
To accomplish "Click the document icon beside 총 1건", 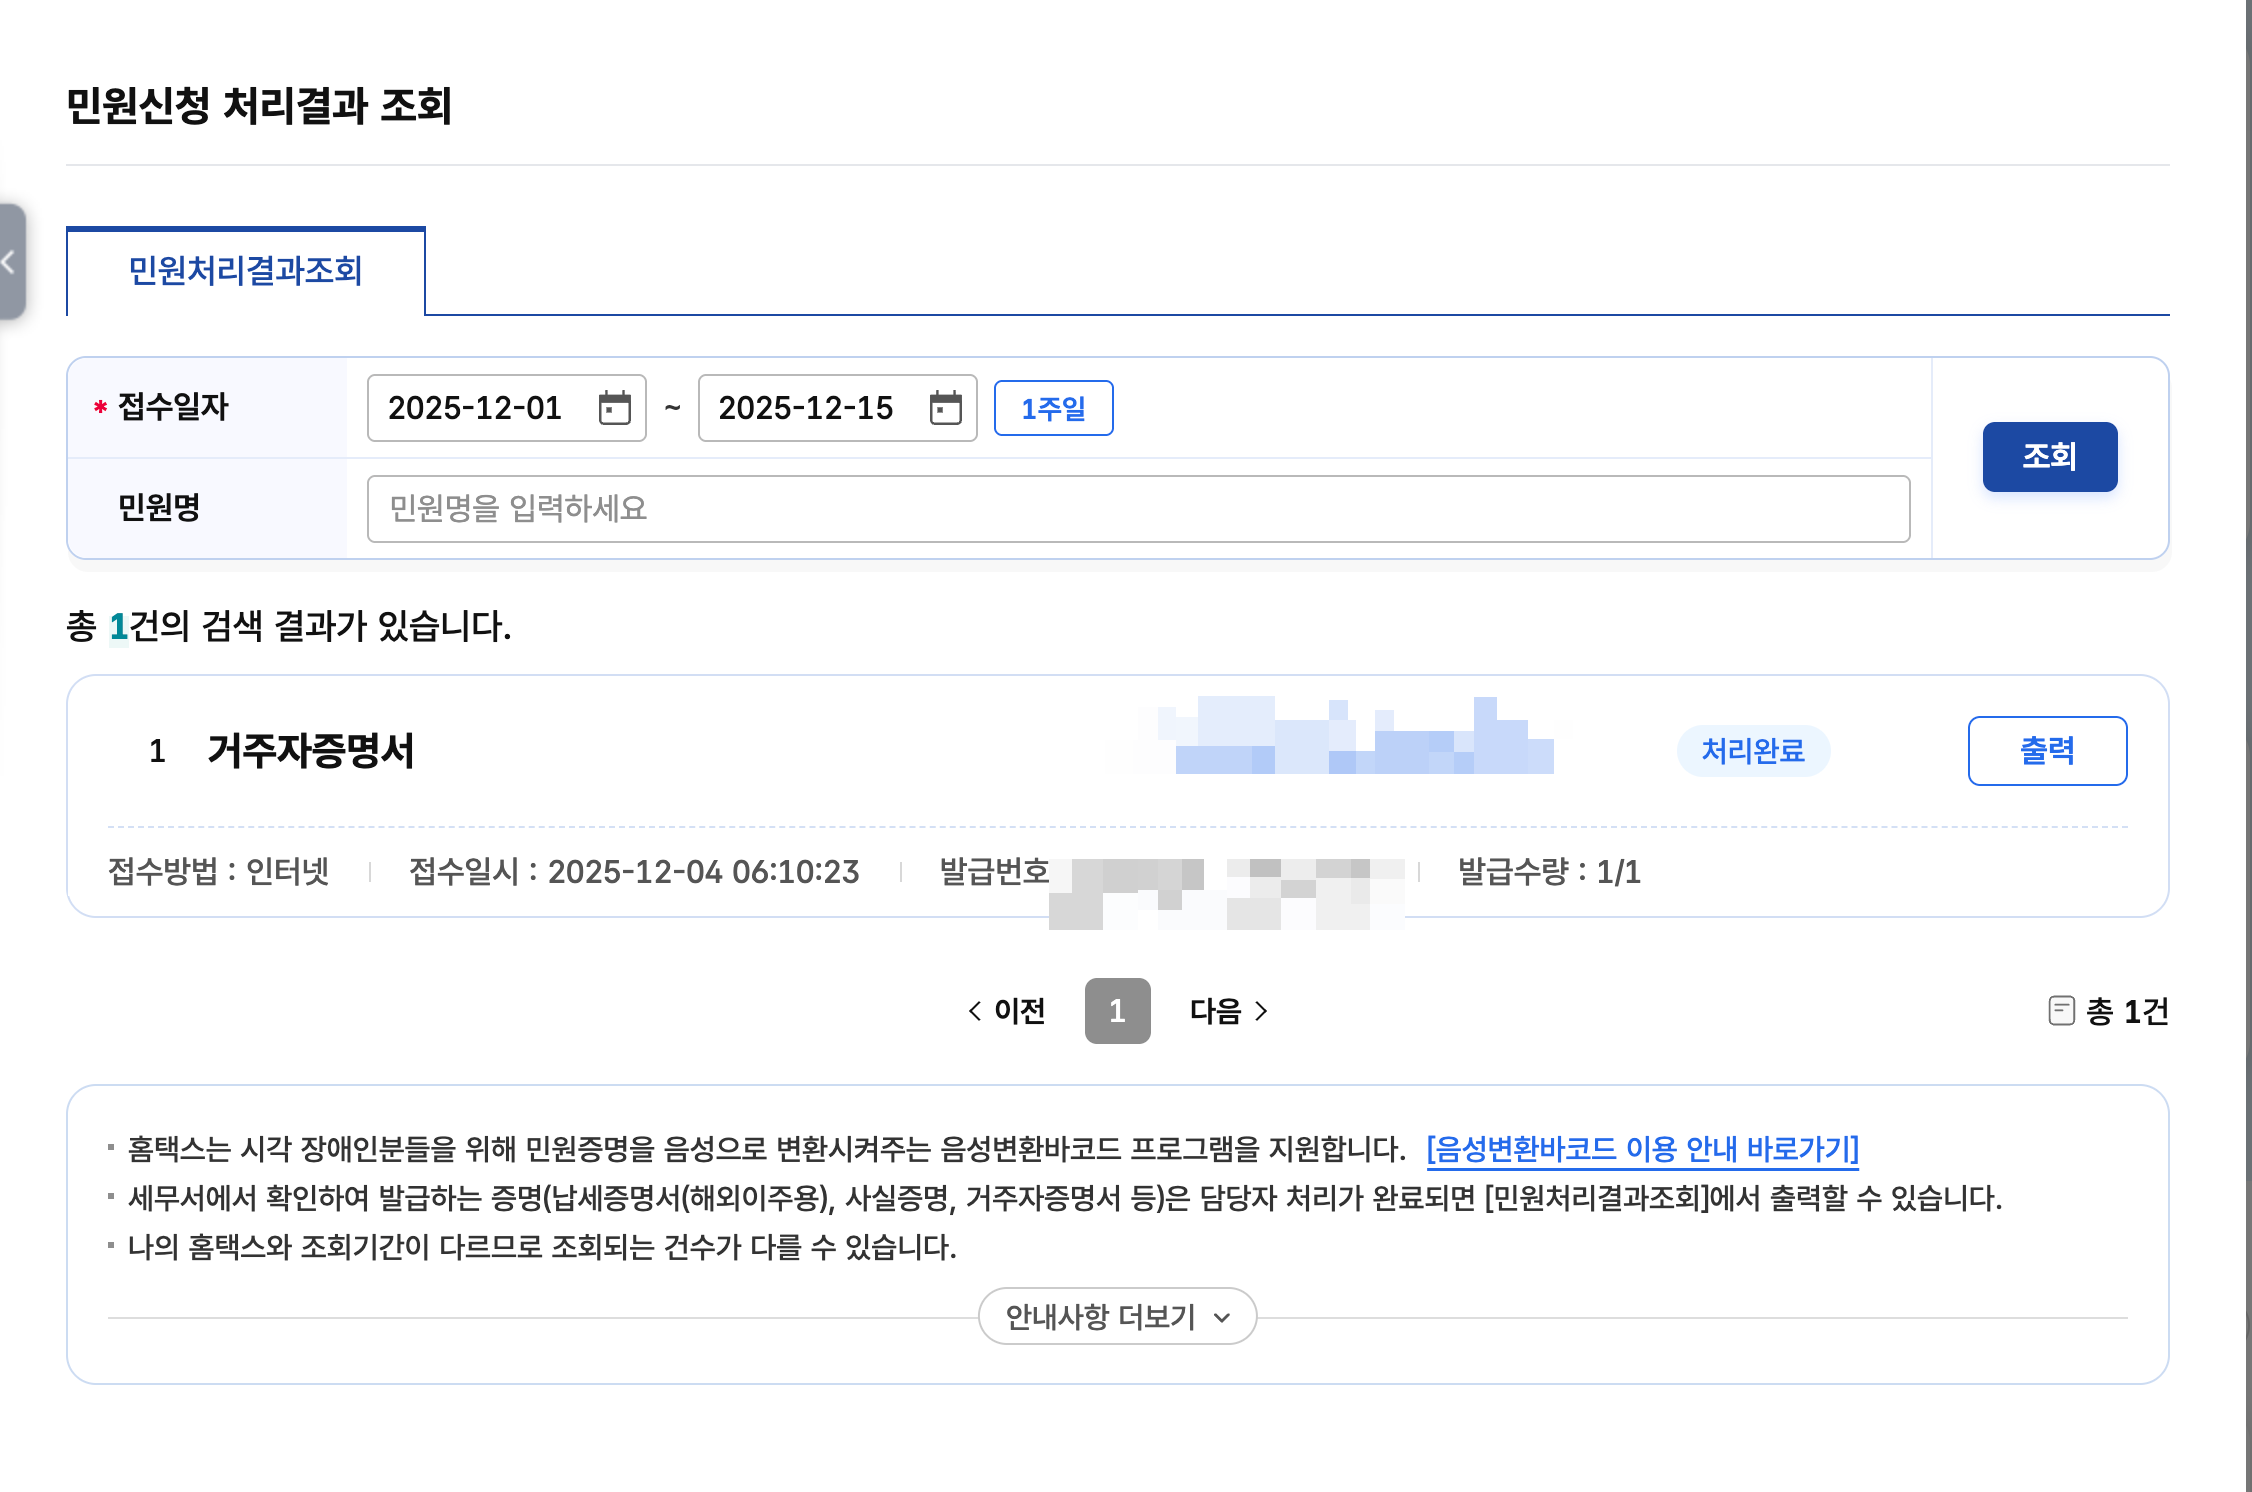I will click(2061, 1010).
